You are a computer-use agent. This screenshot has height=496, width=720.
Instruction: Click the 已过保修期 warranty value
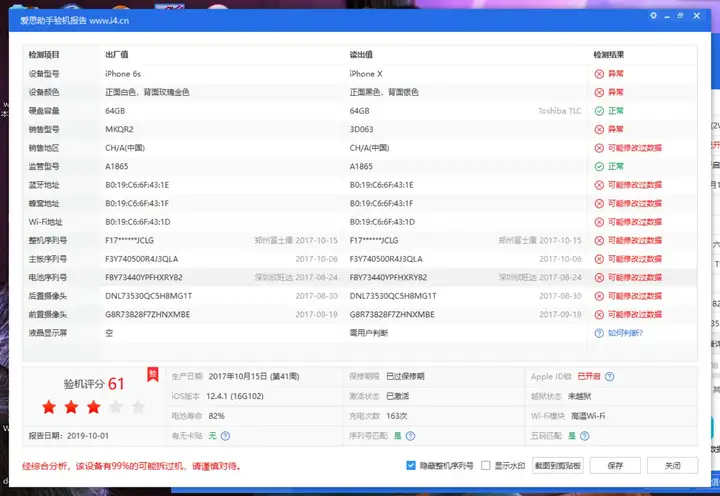[405, 377]
